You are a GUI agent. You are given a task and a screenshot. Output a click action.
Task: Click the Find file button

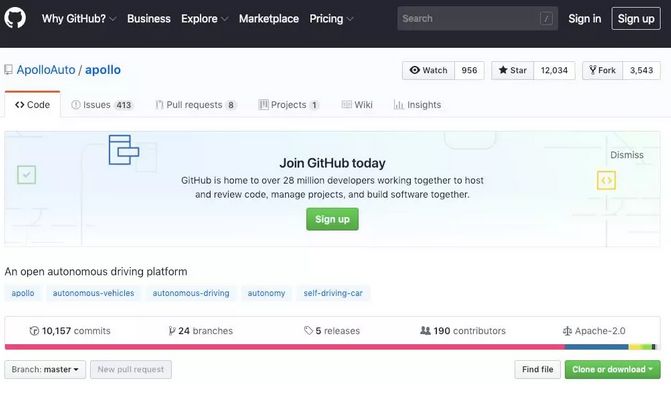click(537, 370)
